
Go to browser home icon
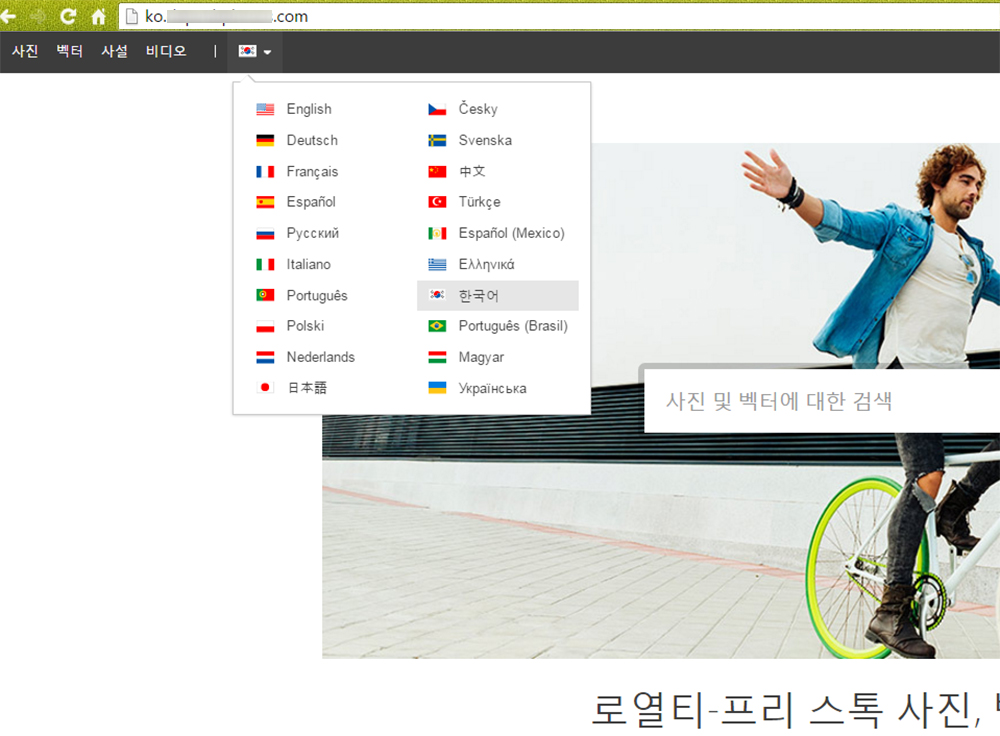pyautogui.click(x=98, y=16)
